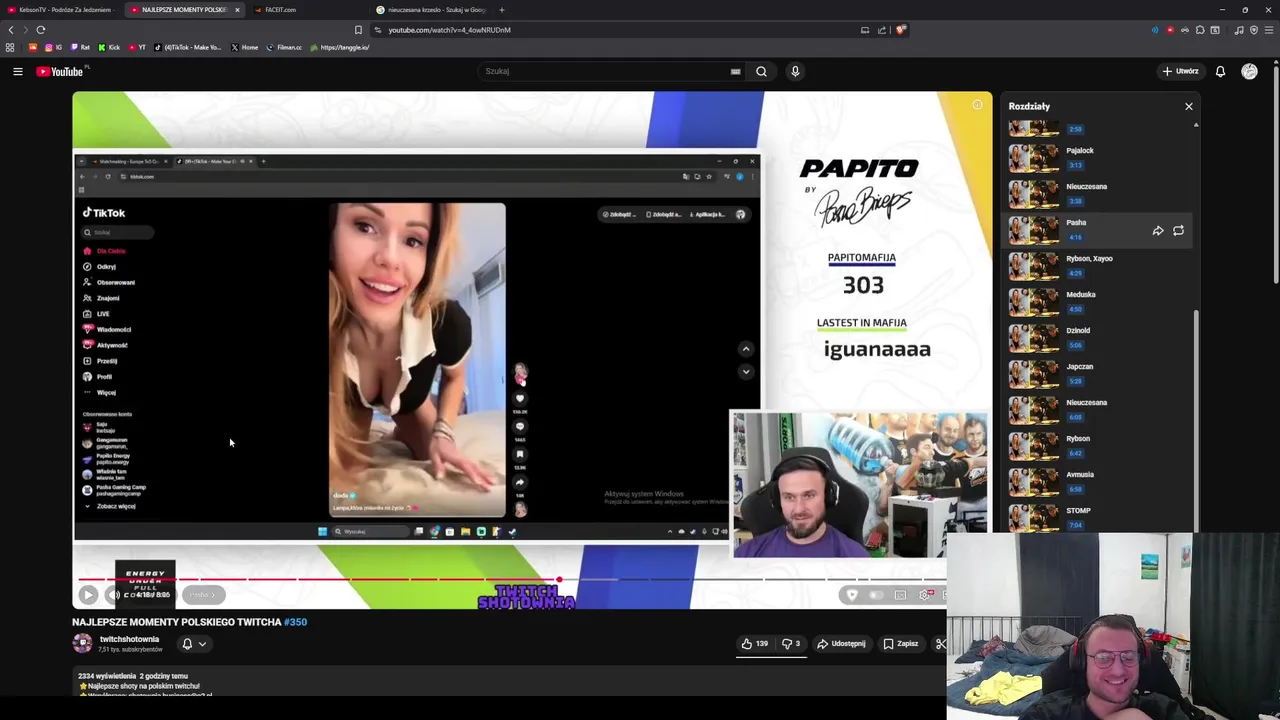Screen dimensions: 1280x720
Task: Open the YouTube guide hamburger menu
Action: [x=17, y=71]
